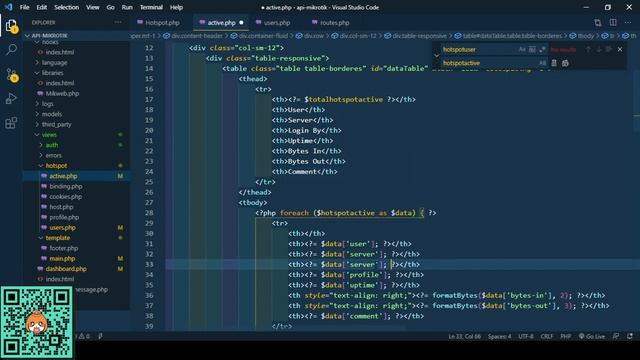
Task: Click the Go Live button in status bar
Action: 592,336
